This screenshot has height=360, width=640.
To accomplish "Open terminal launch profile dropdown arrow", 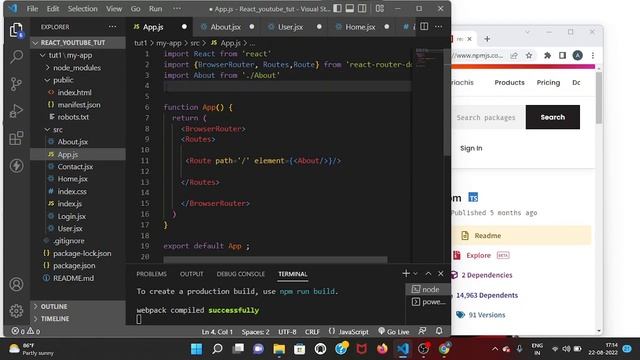I will (x=415, y=273).
